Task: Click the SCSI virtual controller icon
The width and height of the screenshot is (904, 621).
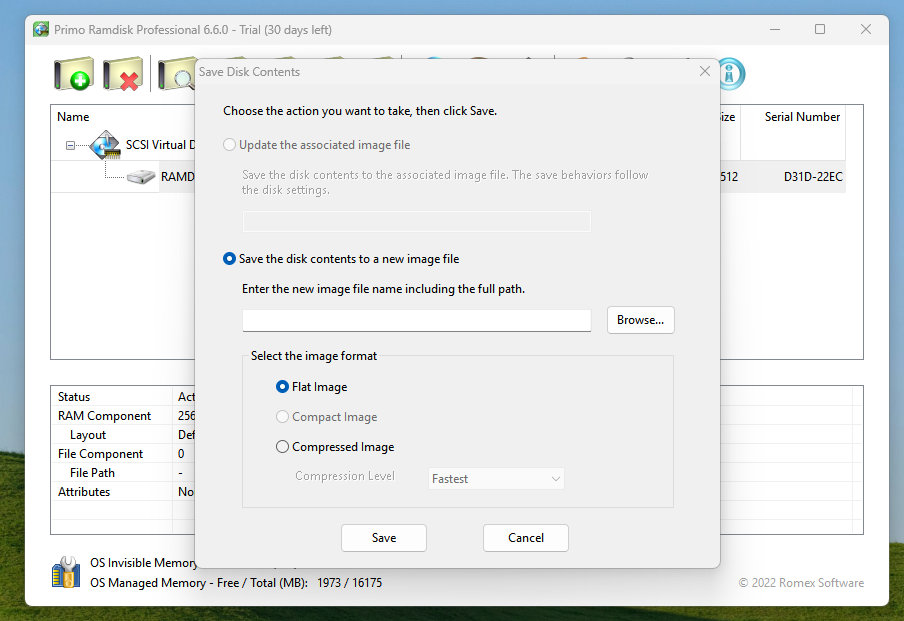Action: [105, 146]
